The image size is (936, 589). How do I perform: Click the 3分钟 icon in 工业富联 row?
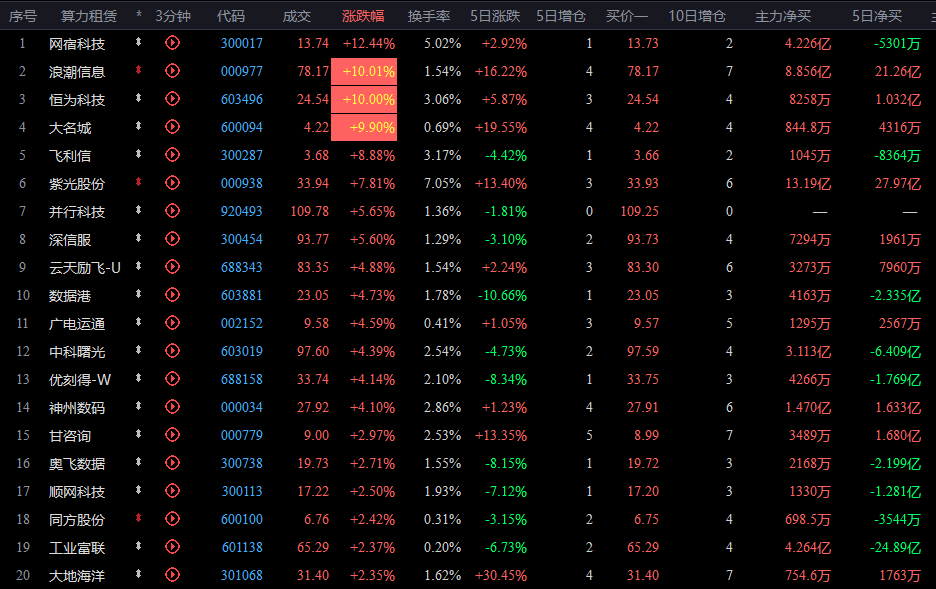(x=172, y=547)
